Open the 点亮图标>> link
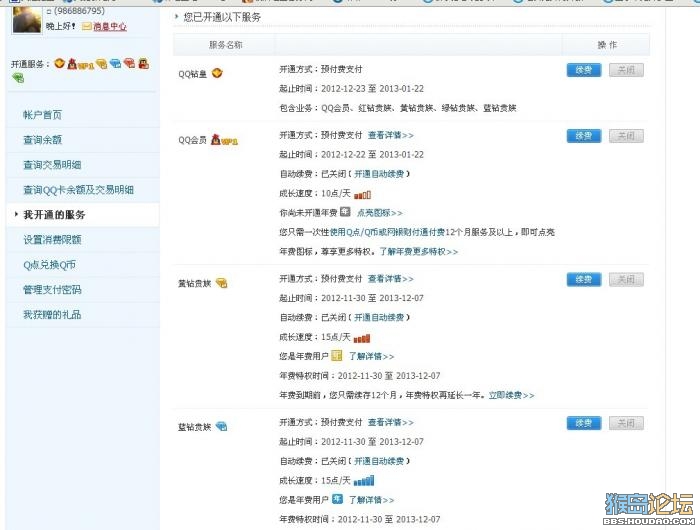Screen dimensions: 700x530 [380, 213]
